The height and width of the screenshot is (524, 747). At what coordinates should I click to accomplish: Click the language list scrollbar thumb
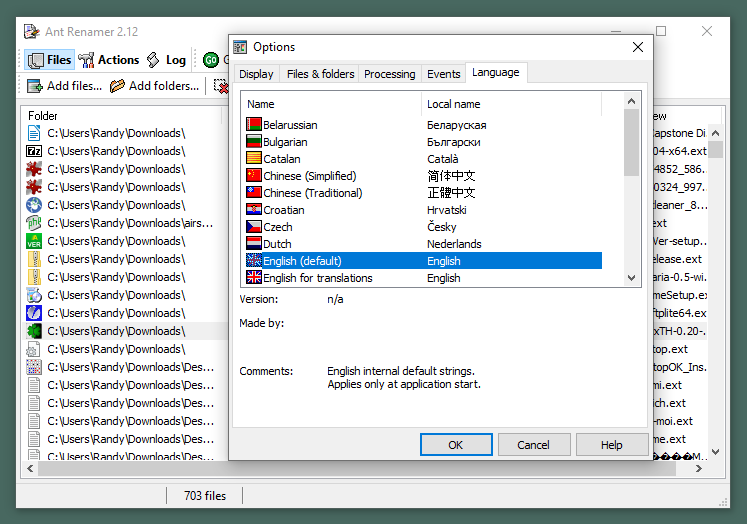[x=632, y=142]
